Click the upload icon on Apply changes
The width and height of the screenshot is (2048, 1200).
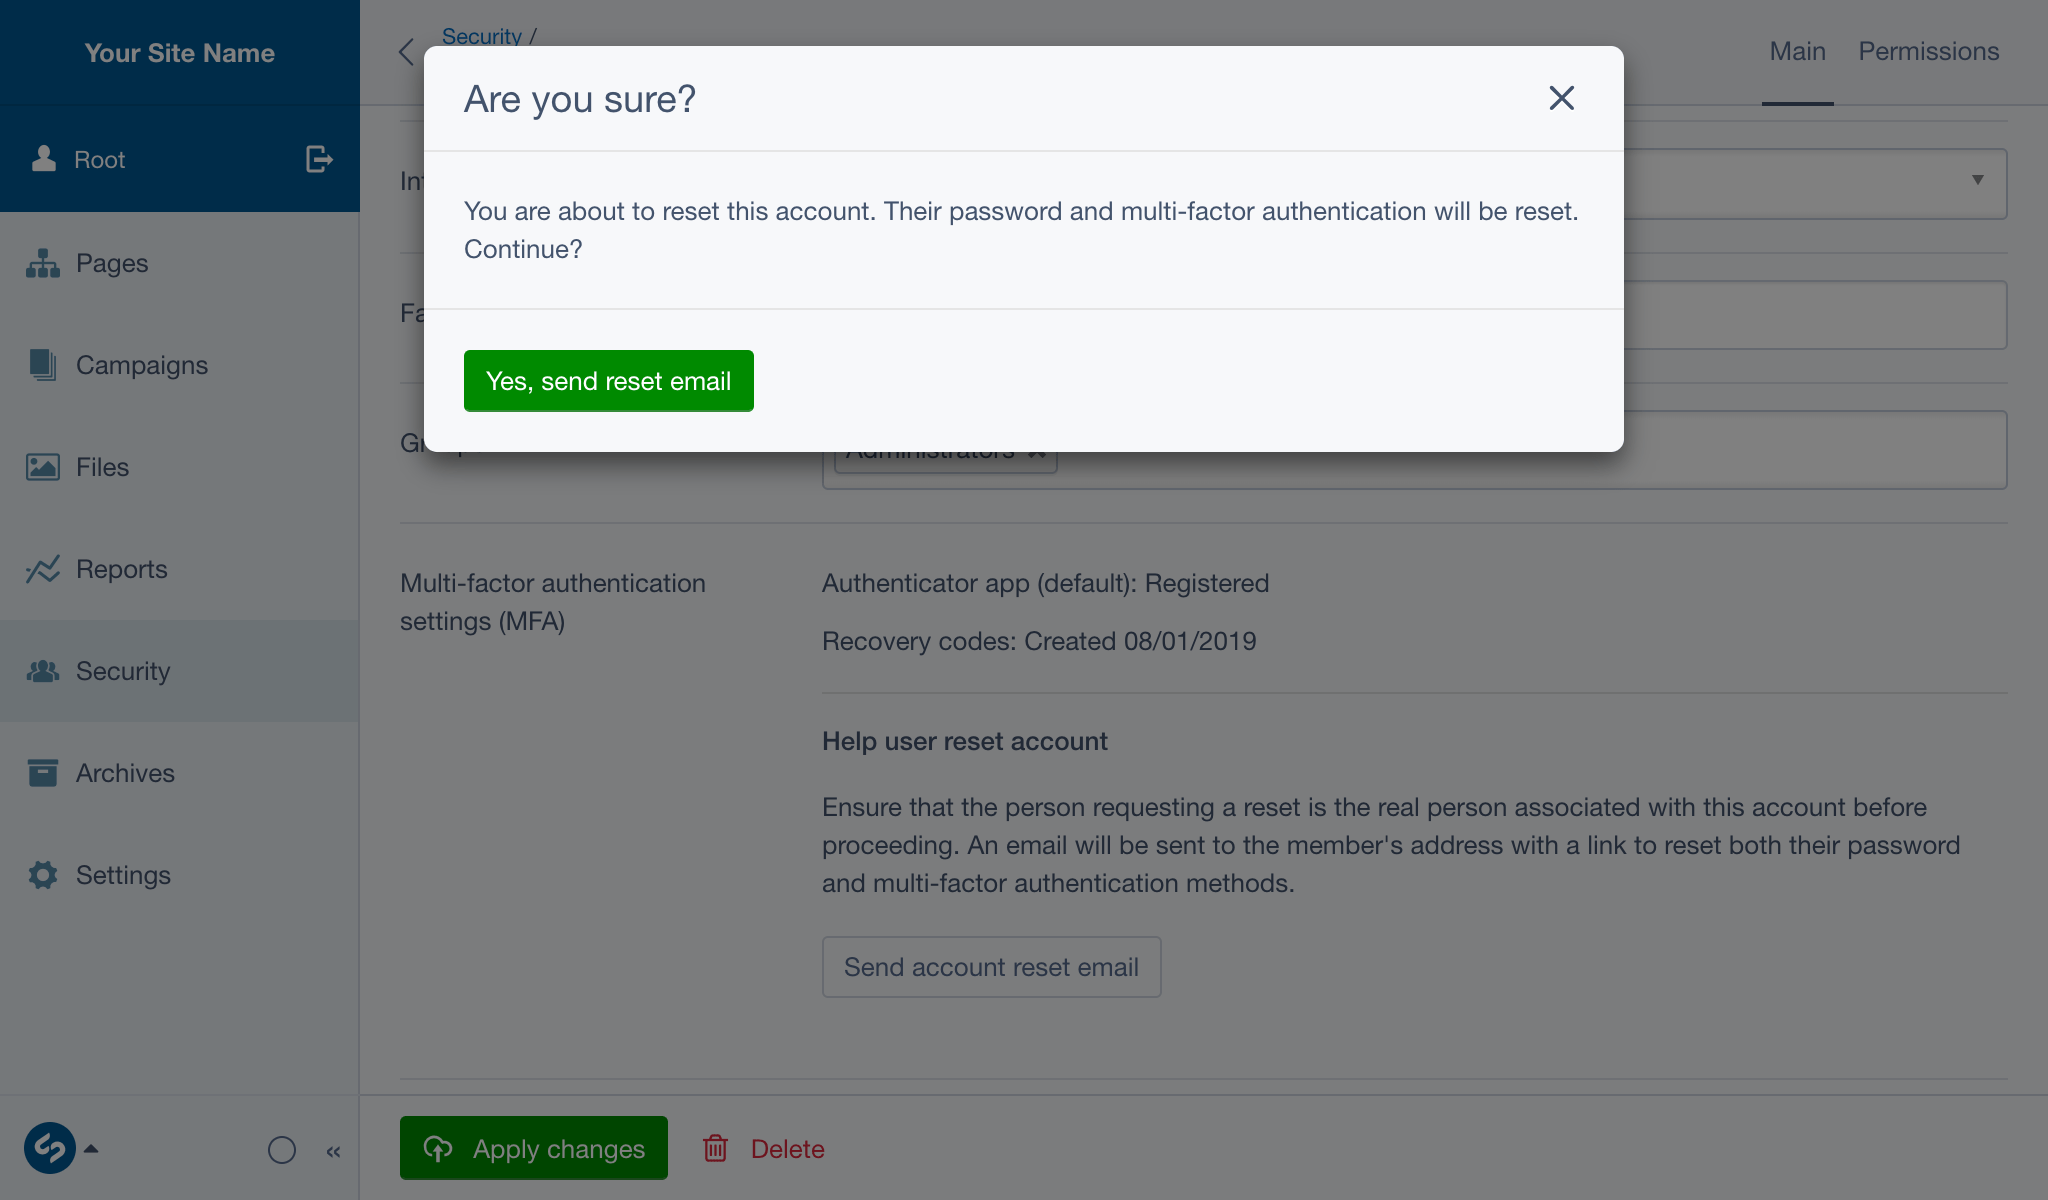click(x=438, y=1148)
